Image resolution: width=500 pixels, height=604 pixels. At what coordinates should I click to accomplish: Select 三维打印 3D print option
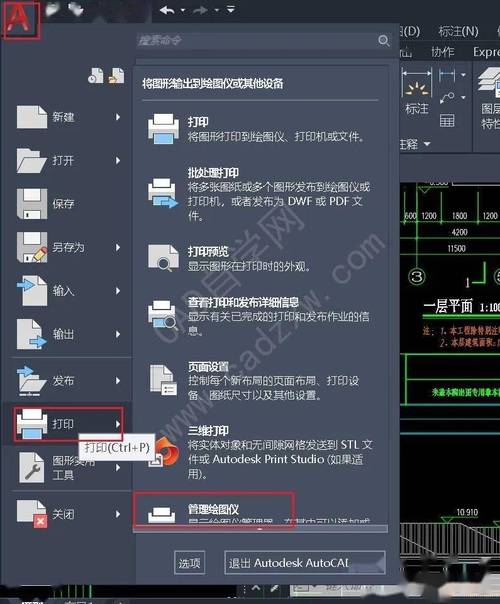[260, 452]
